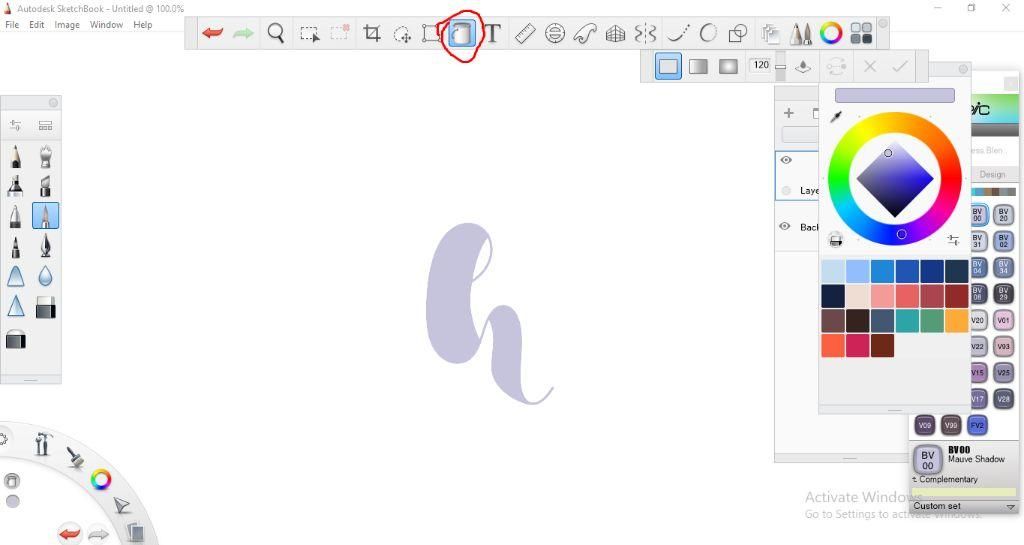Expand the Complementary colors section
The height and width of the screenshot is (545, 1024).
[x=945, y=479]
